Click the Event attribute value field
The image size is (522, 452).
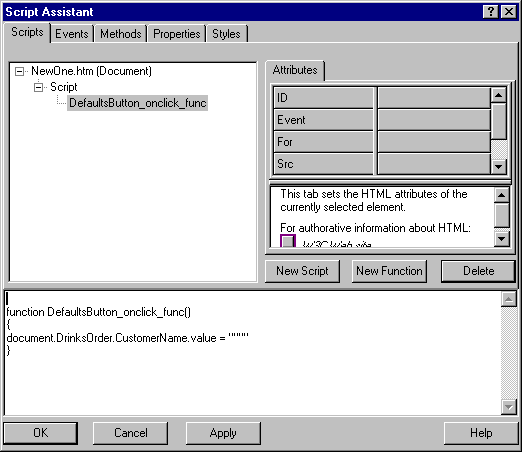click(434, 120)
